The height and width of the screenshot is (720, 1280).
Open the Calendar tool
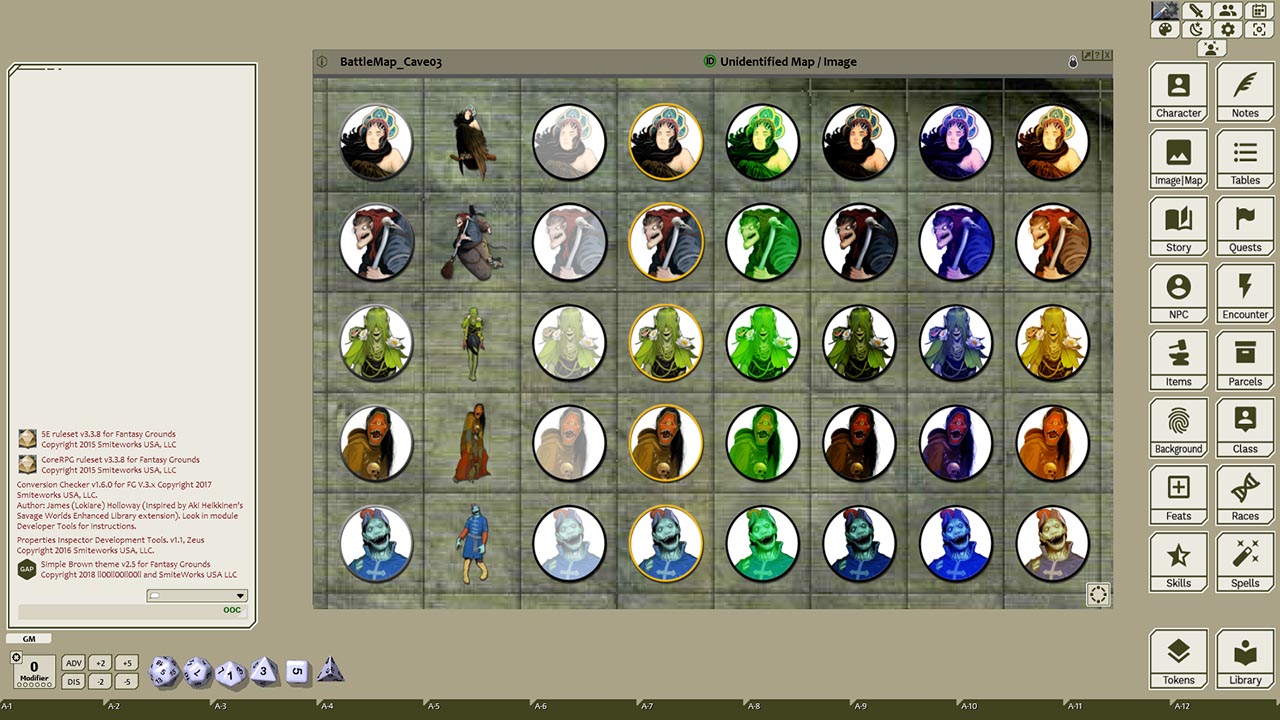(1257, 10)
